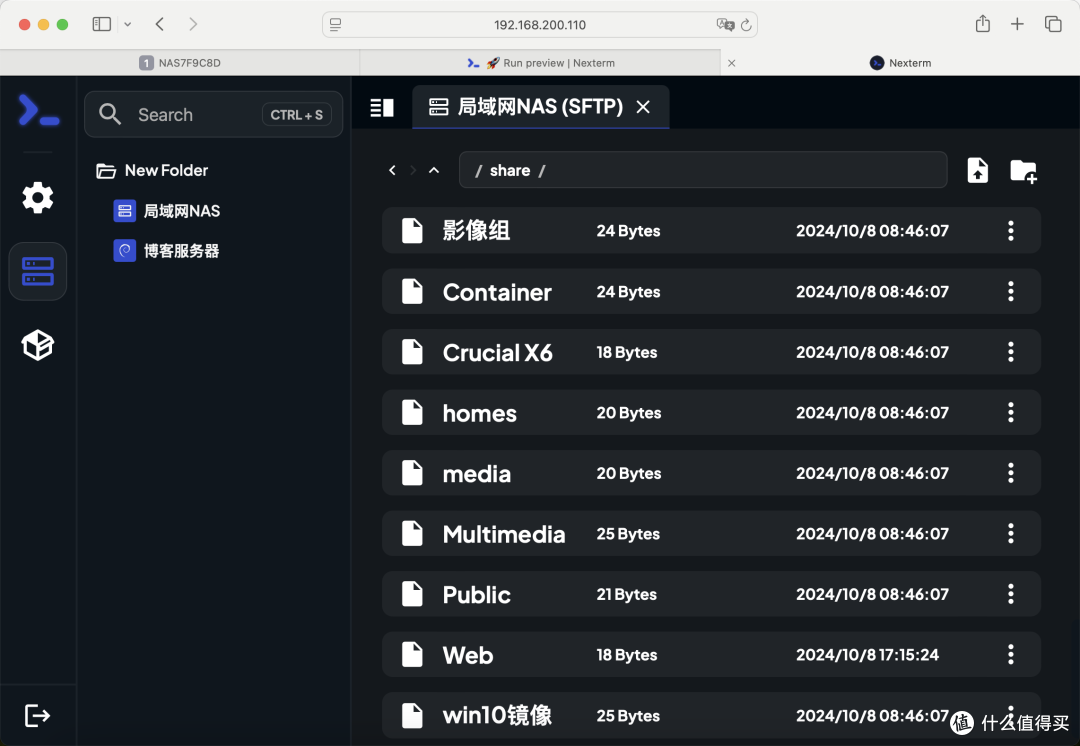The height and width of the screenshot is (746, 1080).
Task: Click the Search magnifier icon
Action: coord(110,114)
